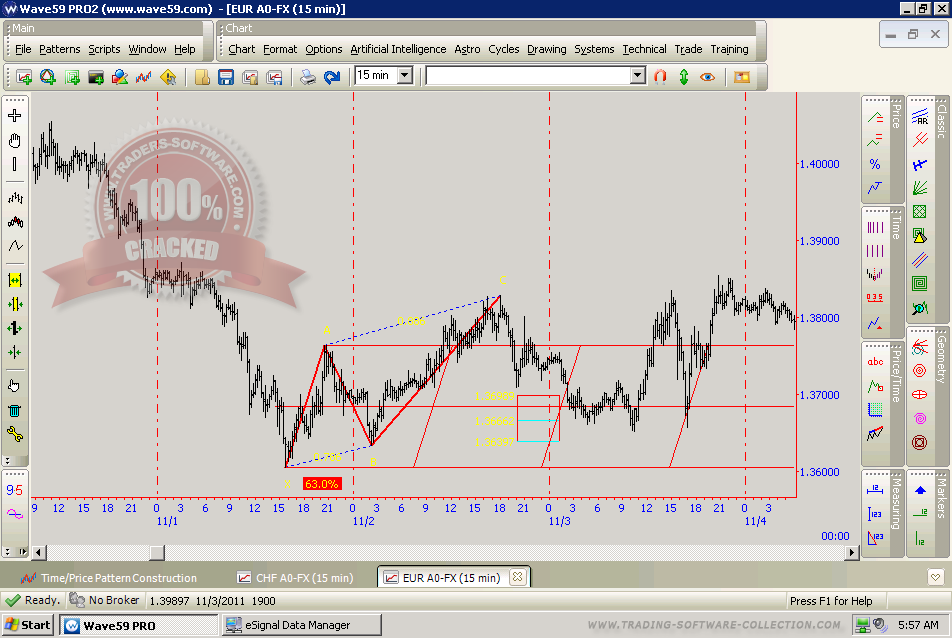Select the crosshair cursor tool
Image resolution: width=952 pixels, height=638 pixels.
pos(15,115)
